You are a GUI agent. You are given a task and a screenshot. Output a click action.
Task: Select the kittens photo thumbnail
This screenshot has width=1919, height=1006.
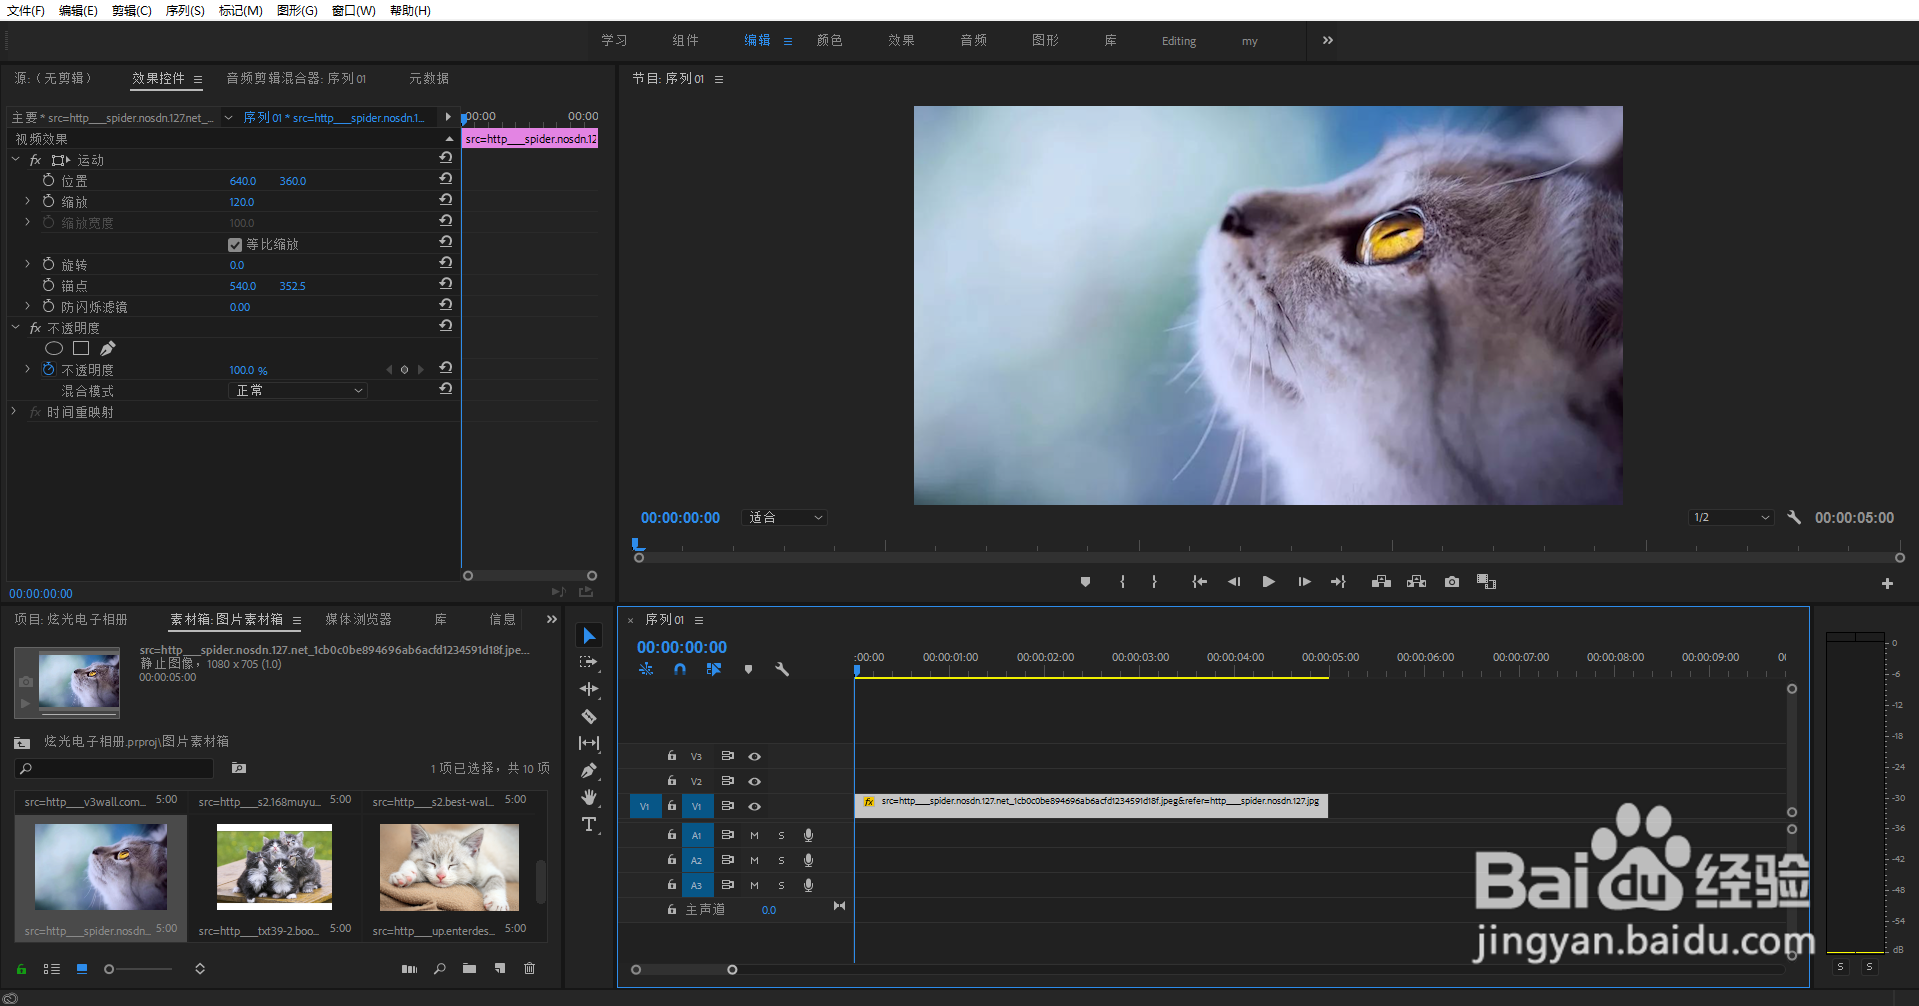point(274,867)
